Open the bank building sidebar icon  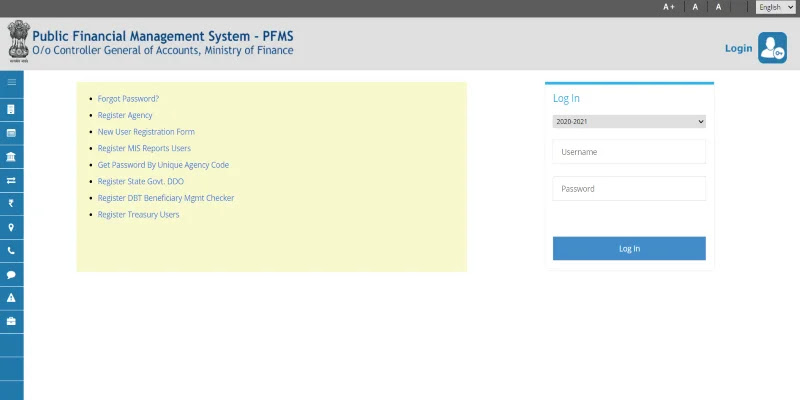[x=11, y=157]
